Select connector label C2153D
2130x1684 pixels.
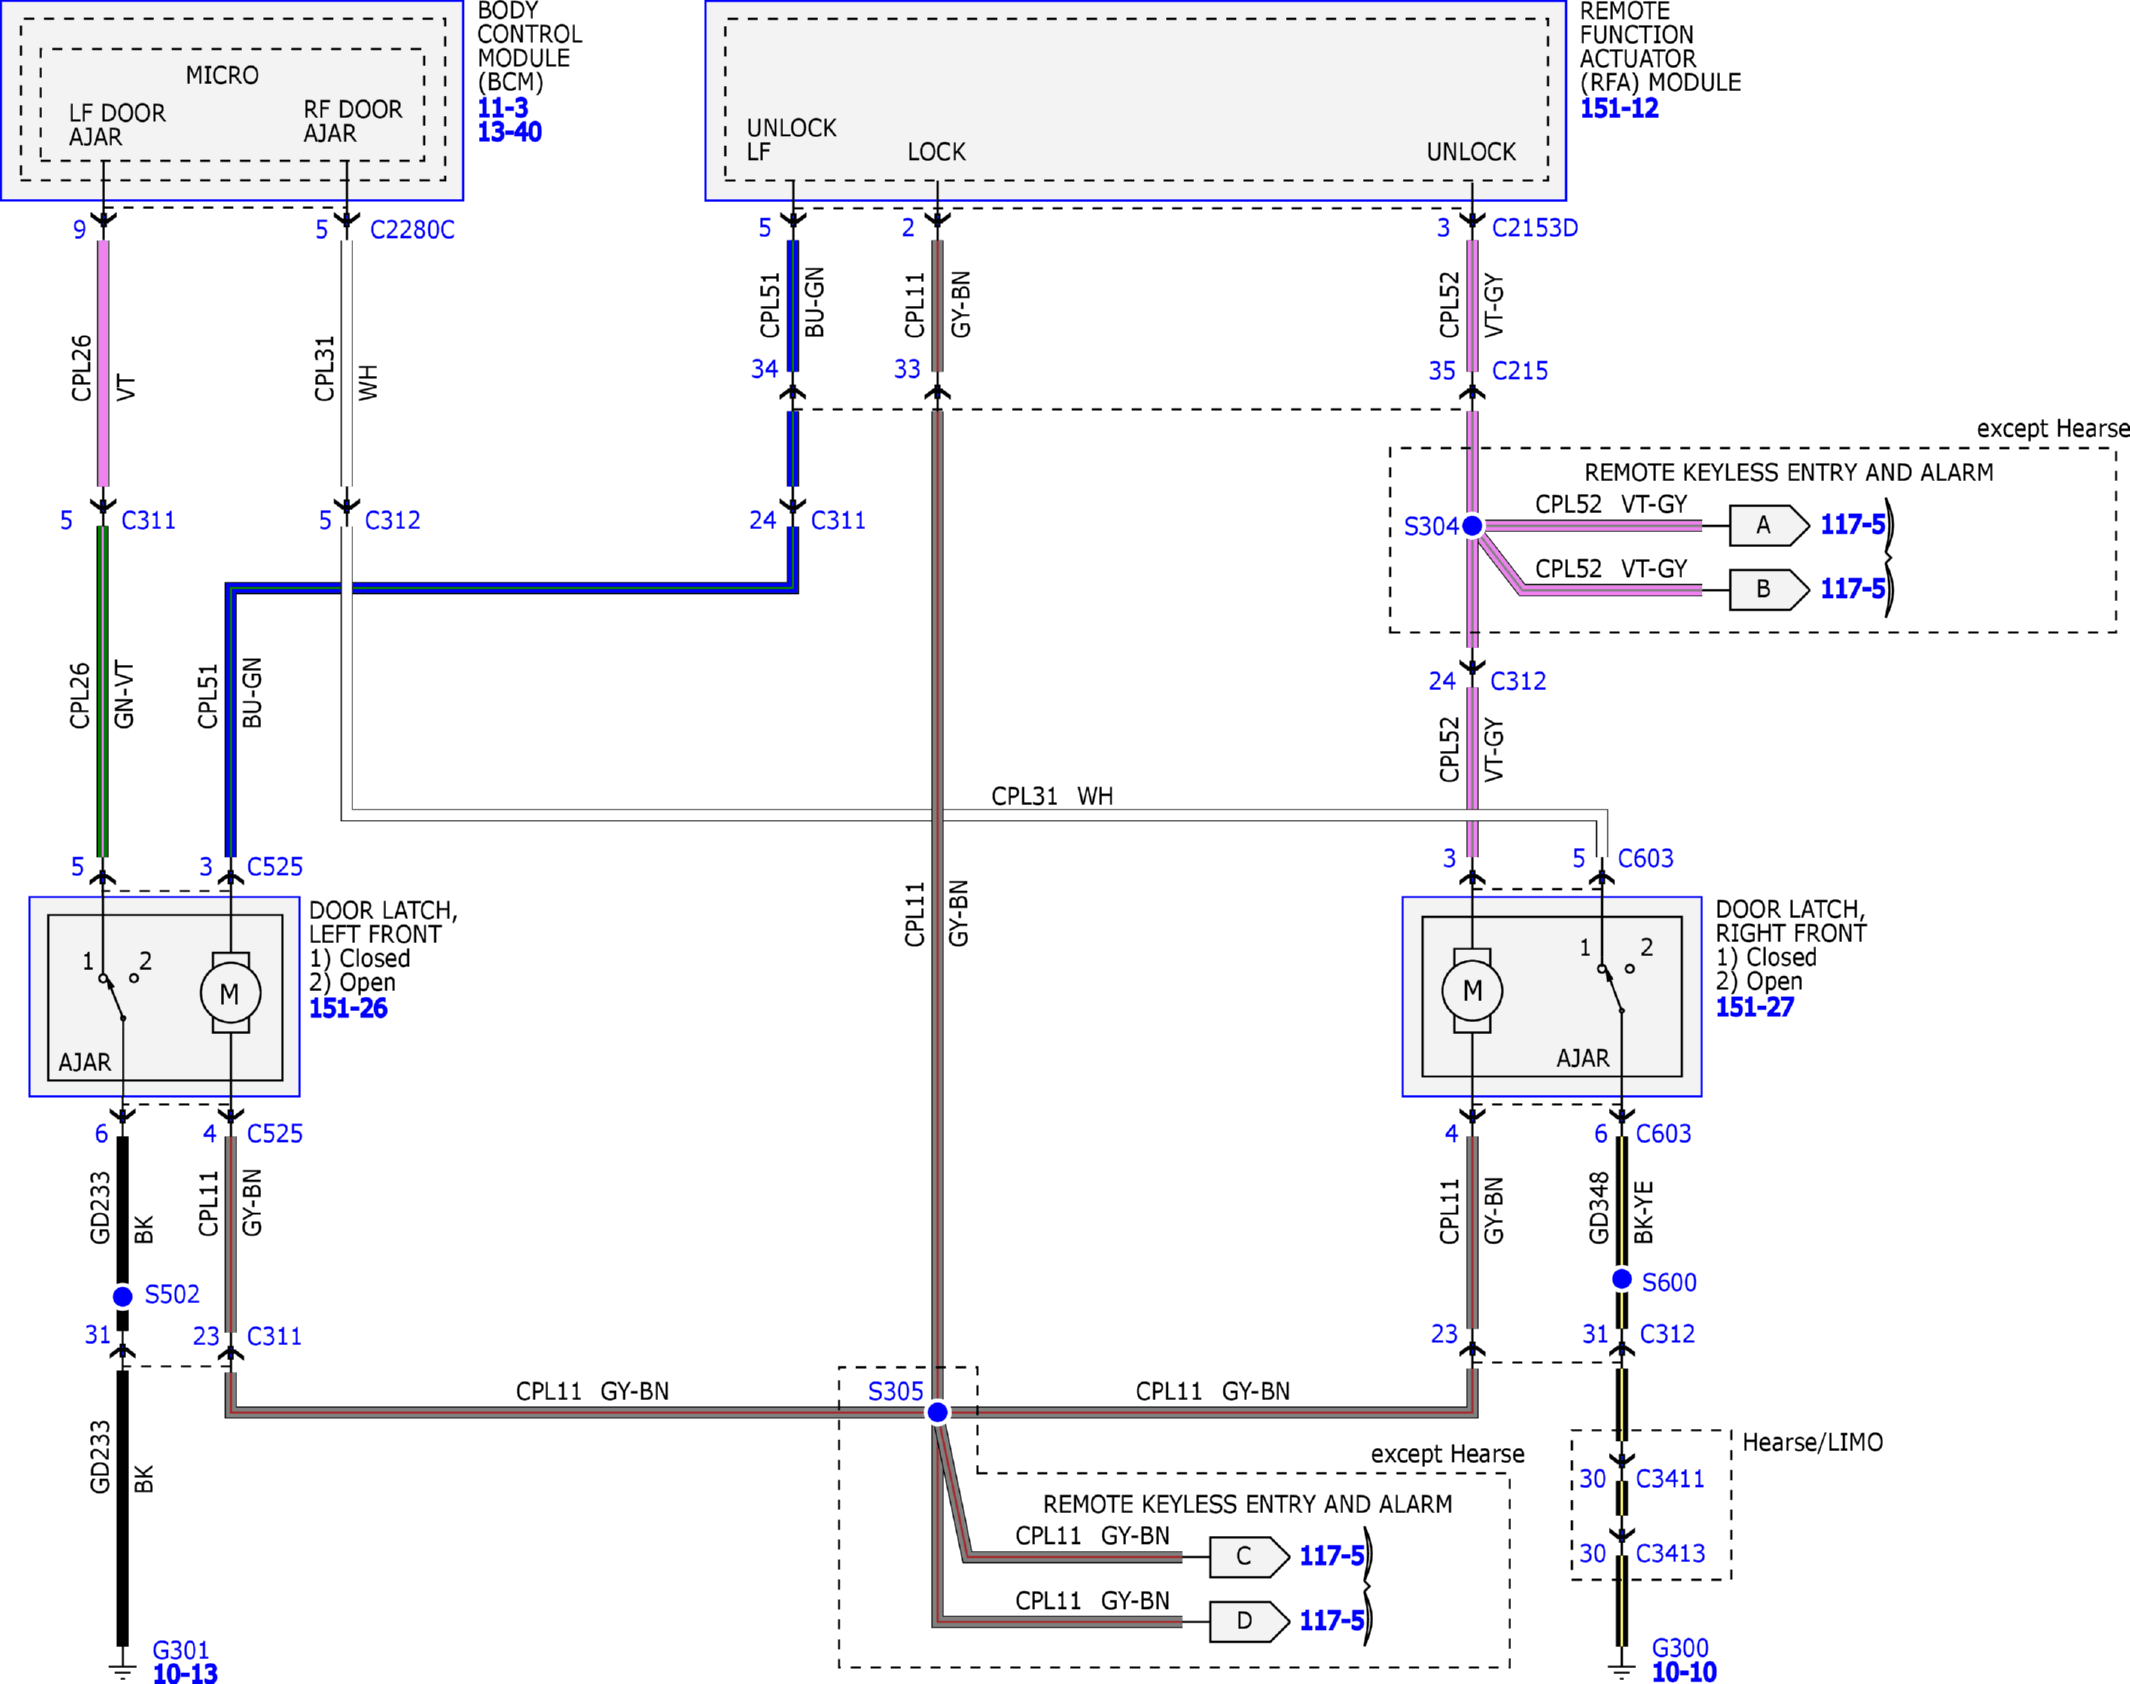coord(1535,228)
